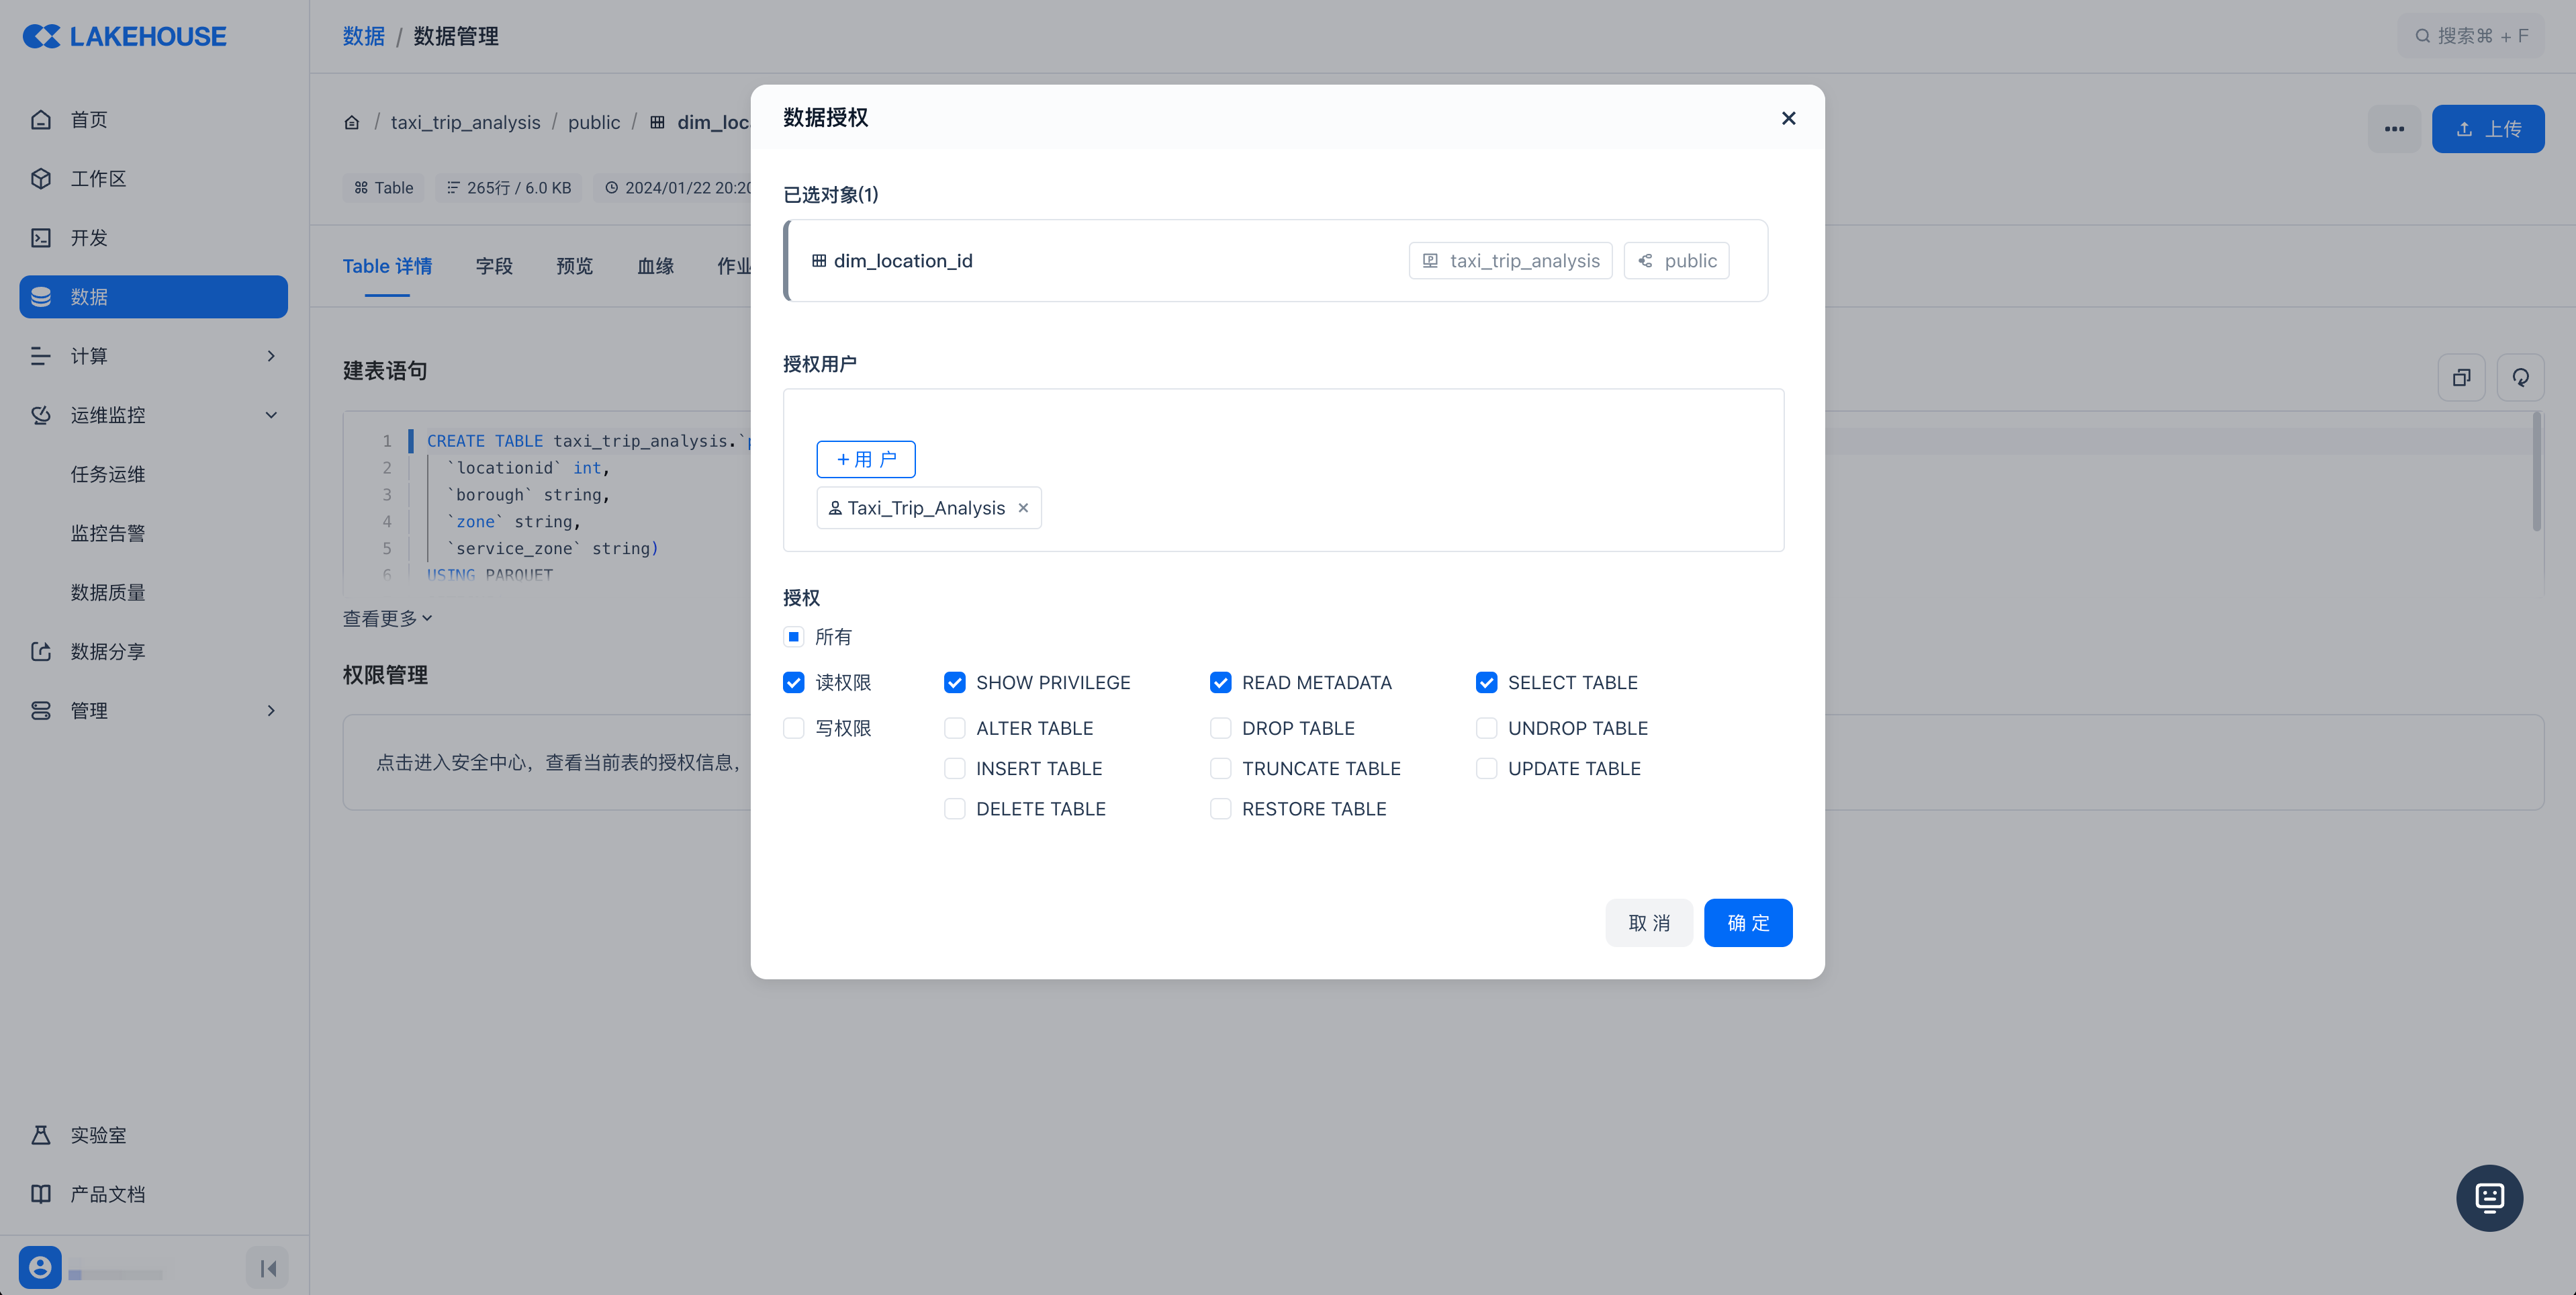The image size is (2576, 1295).
Task: Open the three-dots more options menu
Action: 2394,129
